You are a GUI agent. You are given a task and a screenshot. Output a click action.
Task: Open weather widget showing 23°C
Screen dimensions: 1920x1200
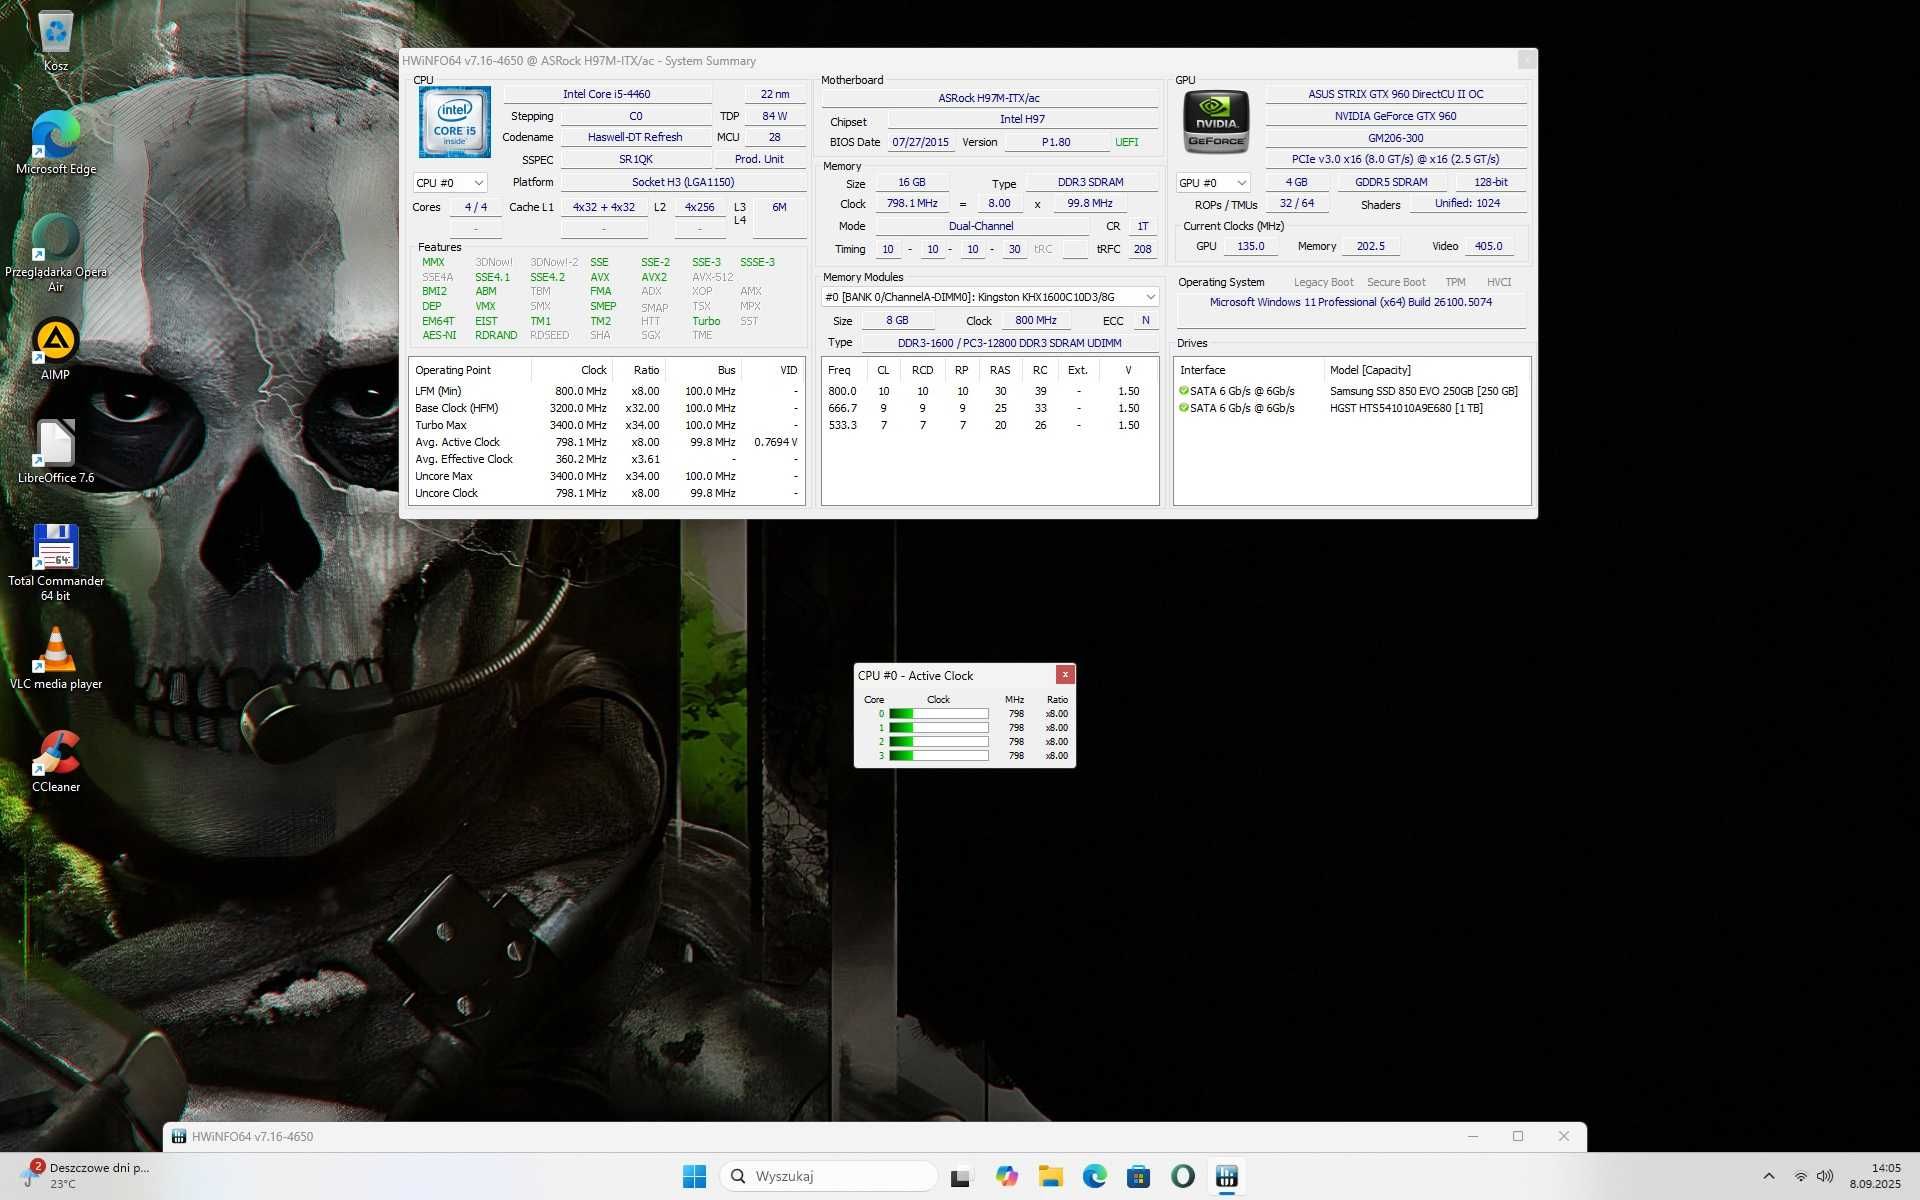tap(86, 1176)
